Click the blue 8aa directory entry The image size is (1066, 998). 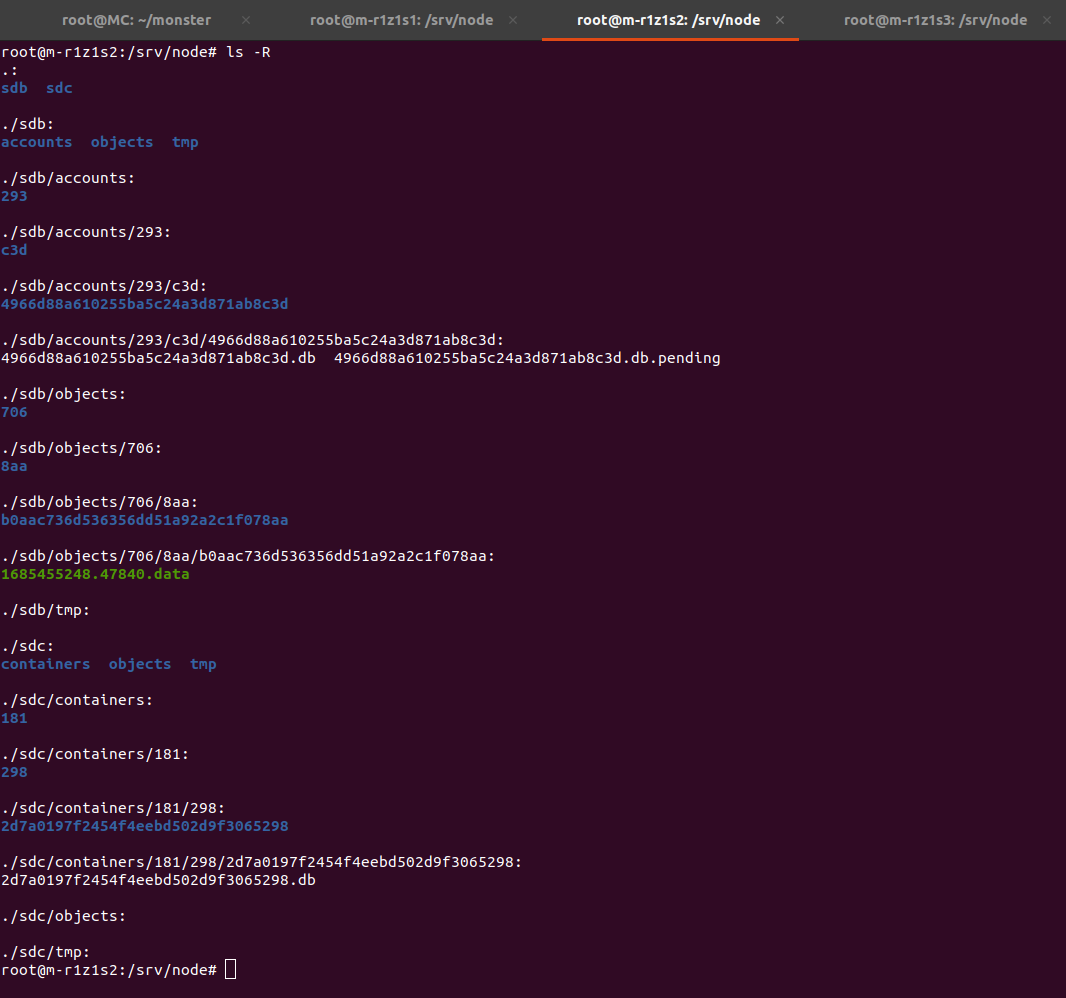[14, 466]
